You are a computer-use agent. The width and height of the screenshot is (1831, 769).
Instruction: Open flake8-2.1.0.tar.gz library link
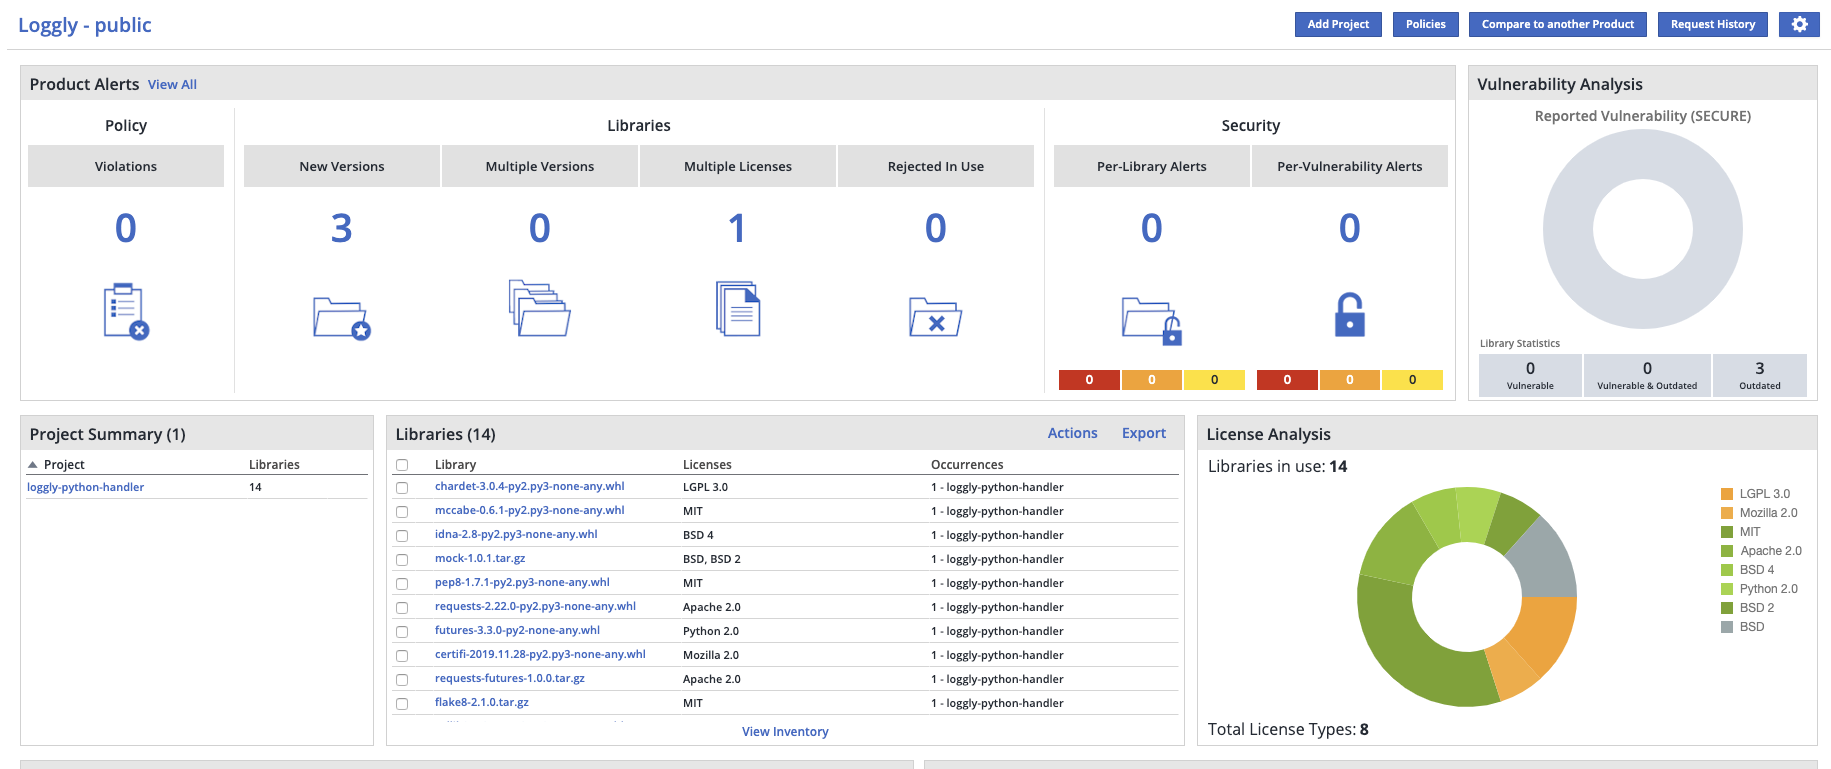point(482,702)
